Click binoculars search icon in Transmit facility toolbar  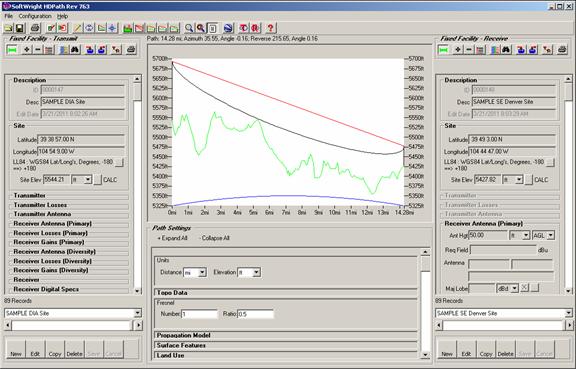point(75,49)
